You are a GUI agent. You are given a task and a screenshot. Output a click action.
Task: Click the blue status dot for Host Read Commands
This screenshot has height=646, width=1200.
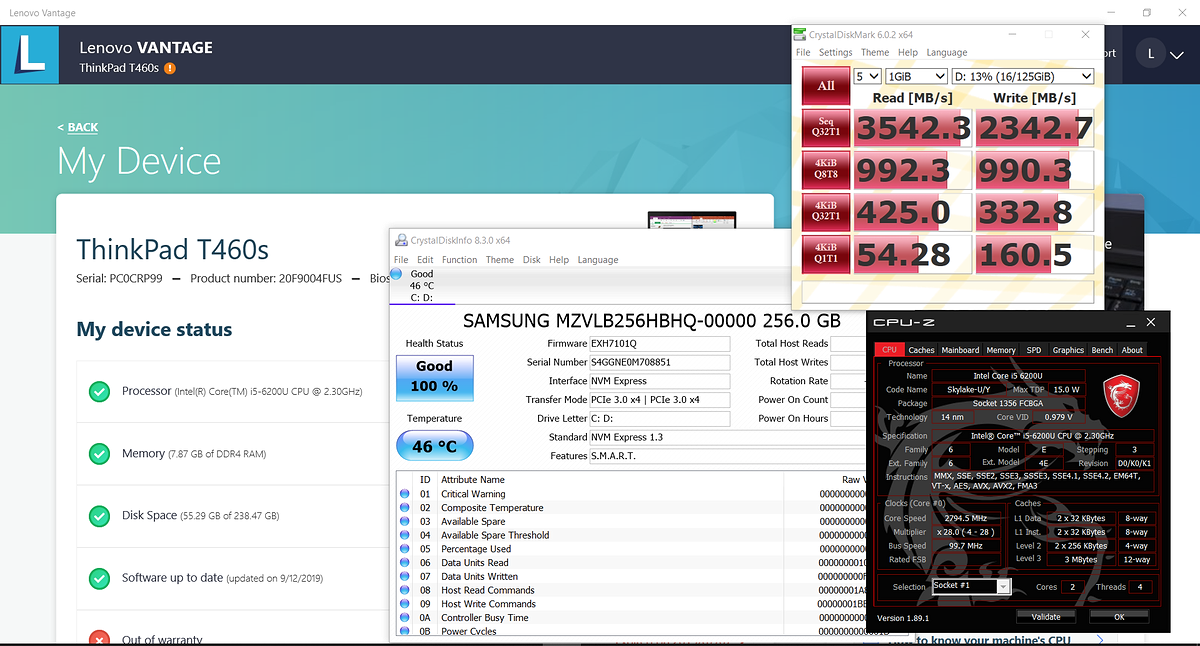(405, 590)
